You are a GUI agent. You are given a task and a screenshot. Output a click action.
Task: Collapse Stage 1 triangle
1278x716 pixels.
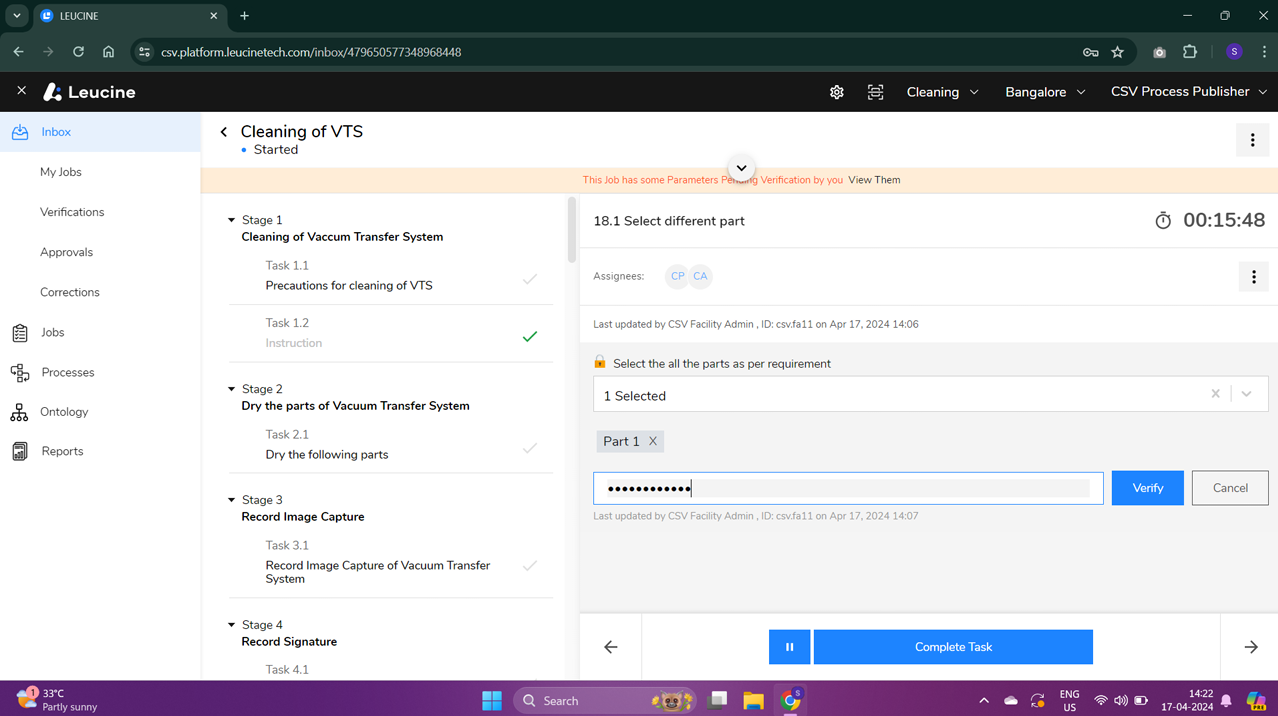point(231,220)
